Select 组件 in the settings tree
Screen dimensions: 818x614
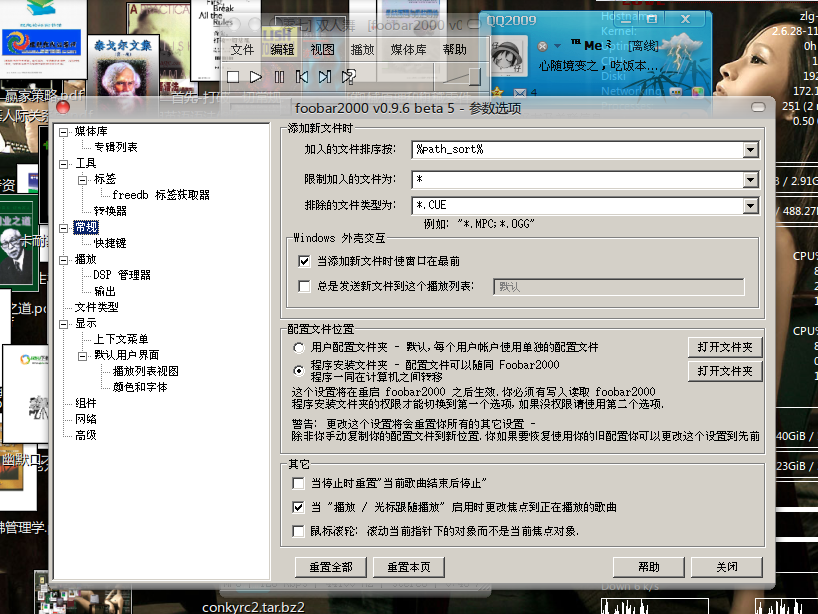(86, 403)
